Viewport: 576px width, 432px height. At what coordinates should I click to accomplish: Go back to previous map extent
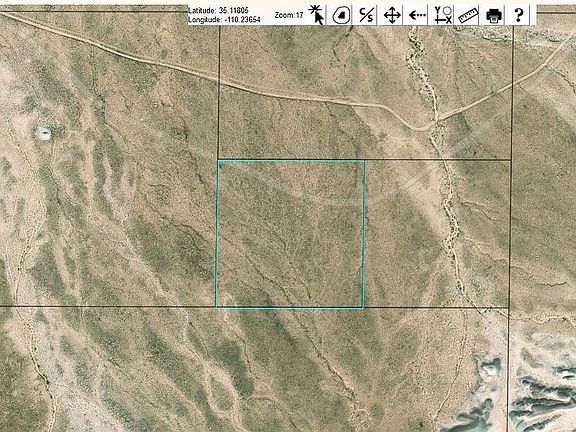[417, 15]
